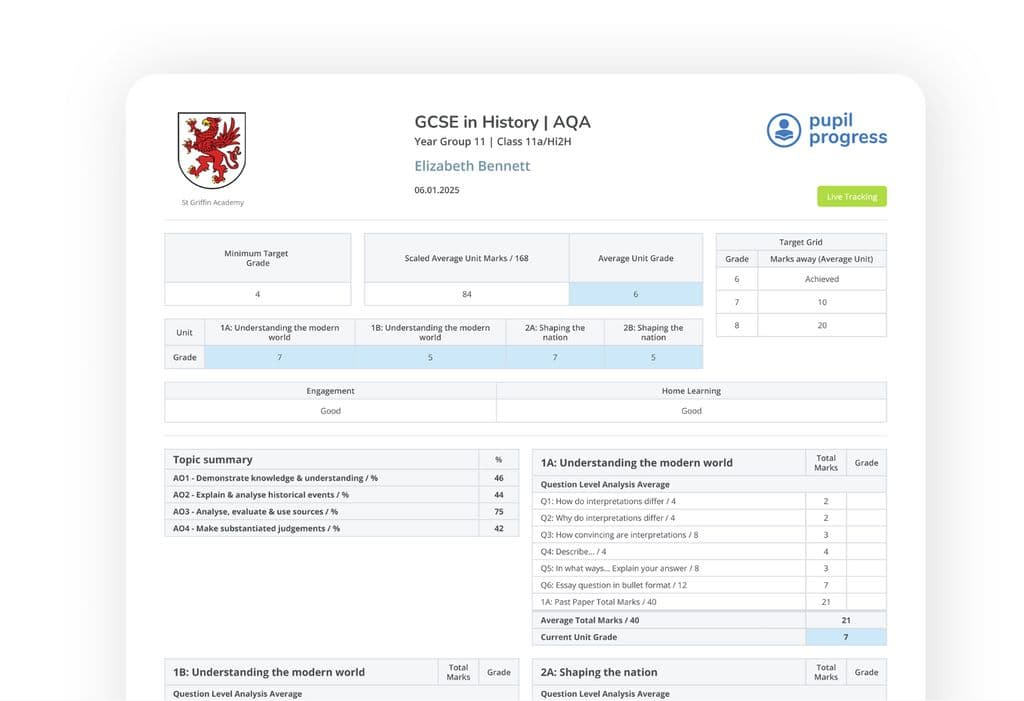Click the Good value under Home Learning
This screenshot has width=1024, height=701.
click(x=691, y=411)
